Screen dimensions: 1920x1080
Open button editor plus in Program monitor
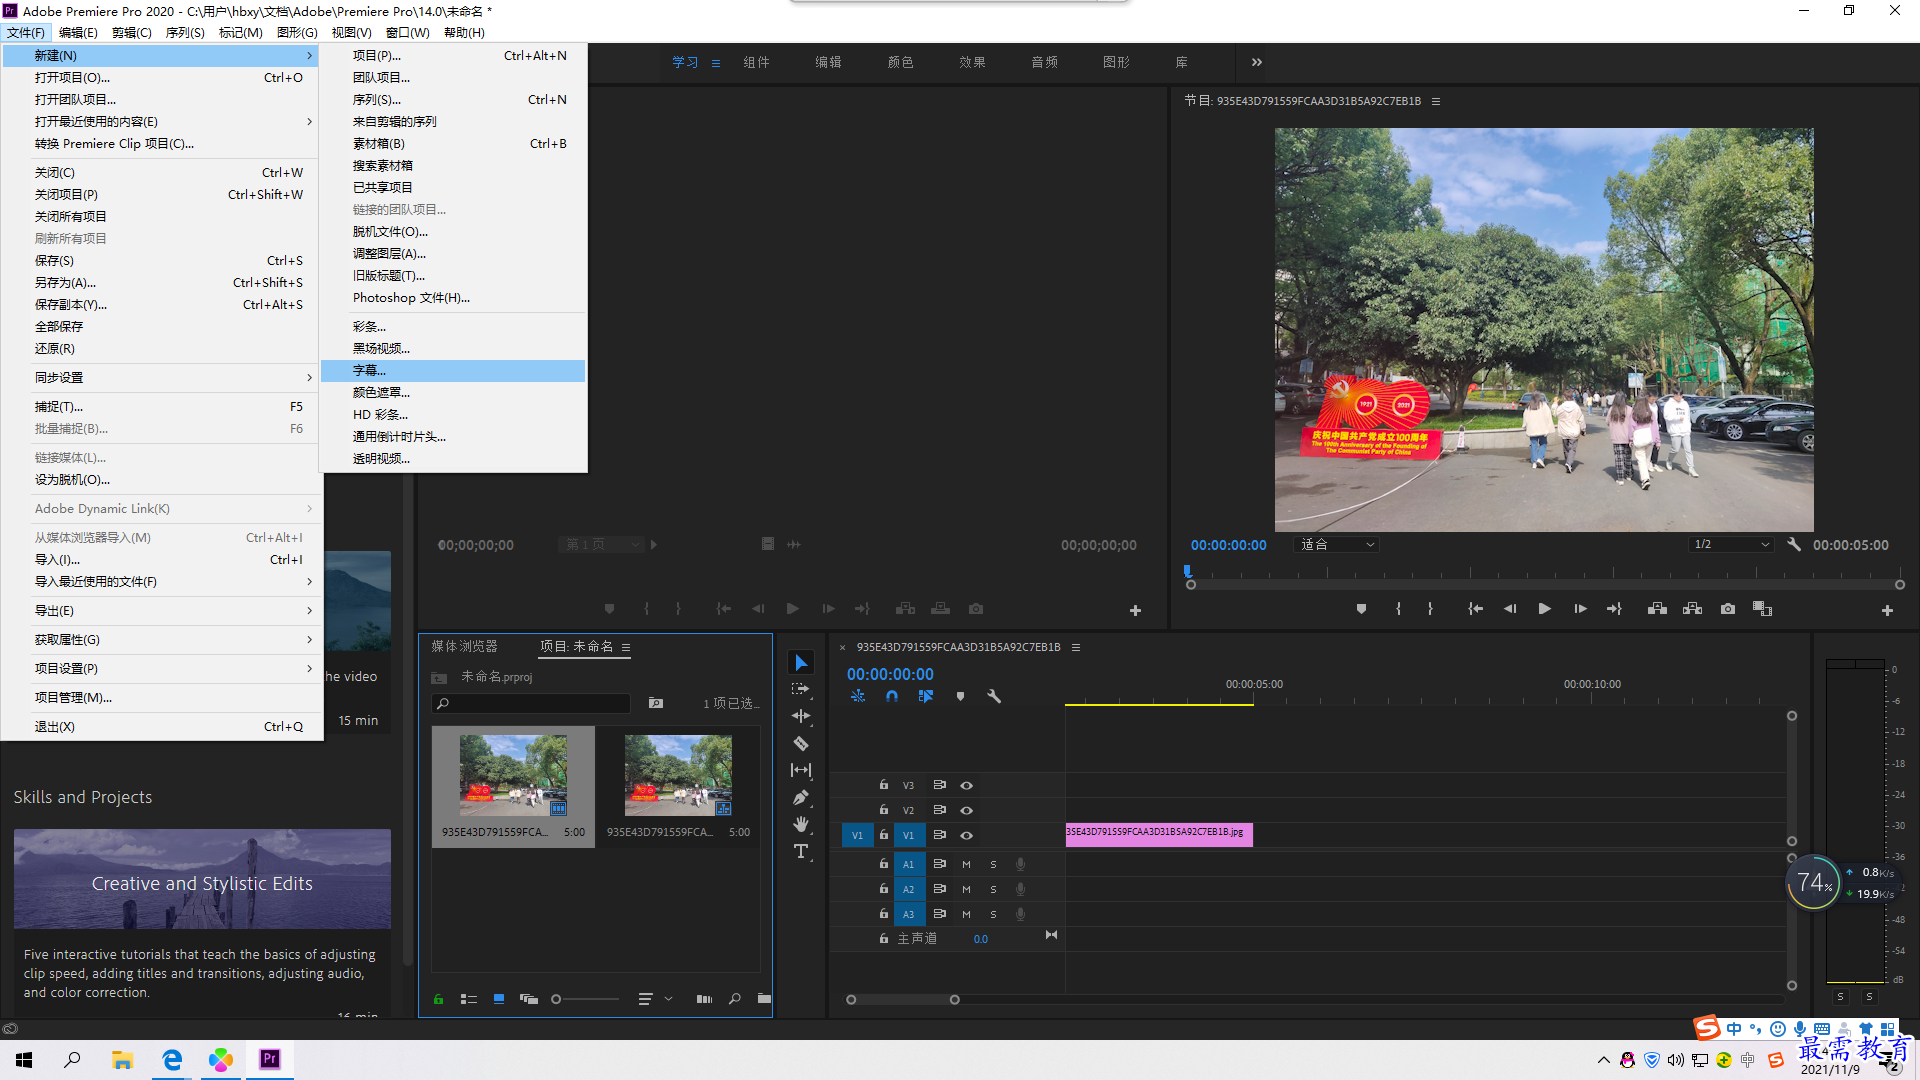coord(1887,610)
